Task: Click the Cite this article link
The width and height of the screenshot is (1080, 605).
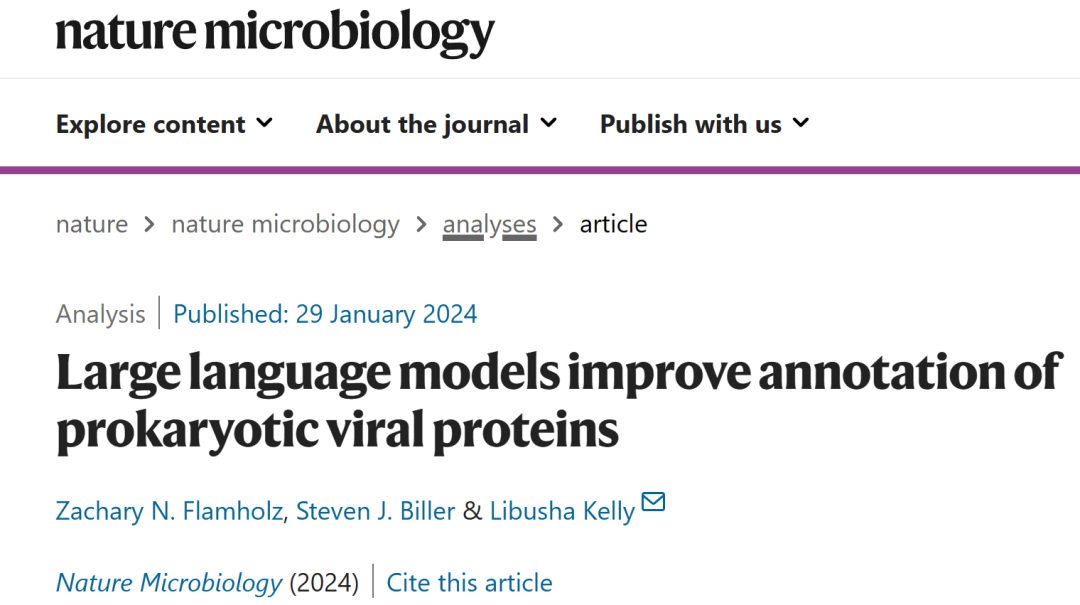Action: point(469,582)
